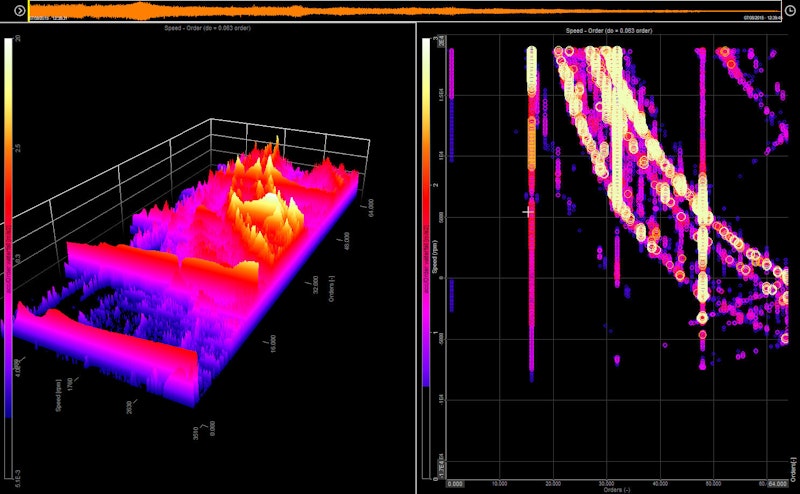Click the 0.000 minimum orders axis field
The width and height of the screenshot is (800, 494).
455,483
